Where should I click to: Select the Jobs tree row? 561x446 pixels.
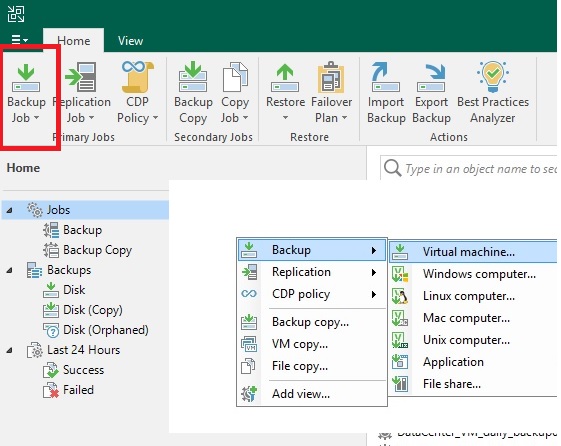(x=86, y=210)
